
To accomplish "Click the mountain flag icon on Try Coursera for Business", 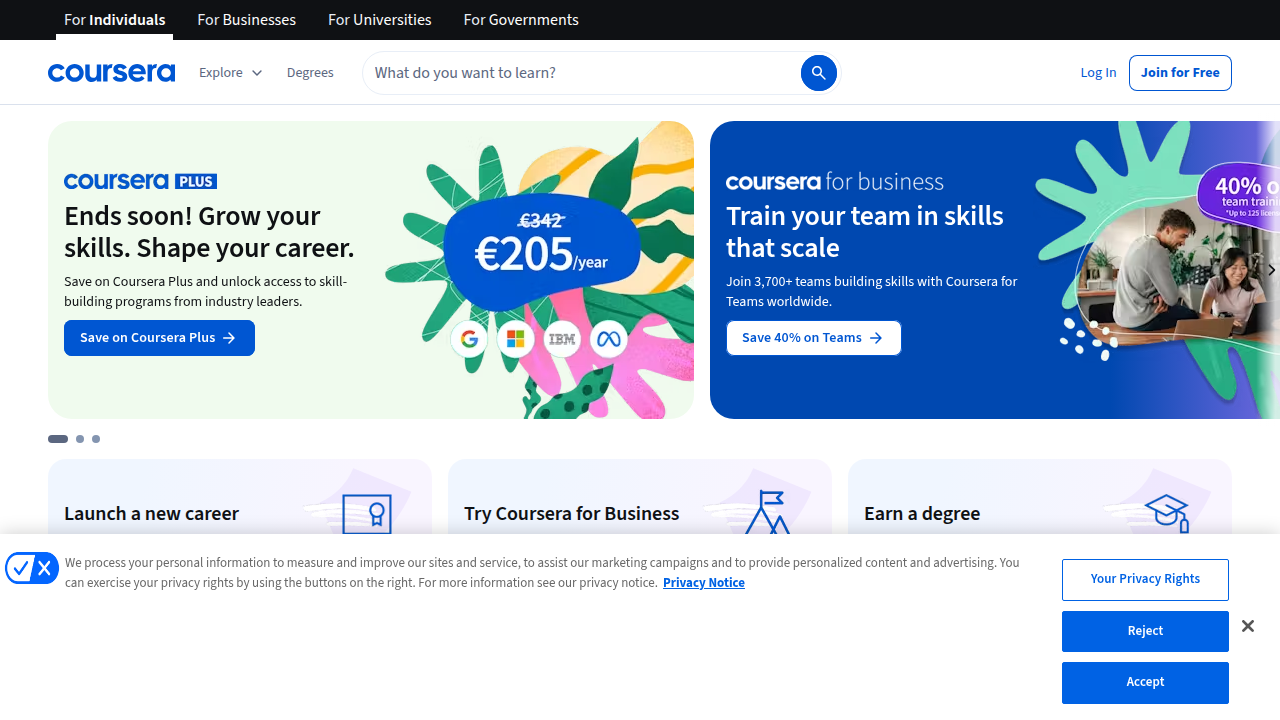I will 767,512.
